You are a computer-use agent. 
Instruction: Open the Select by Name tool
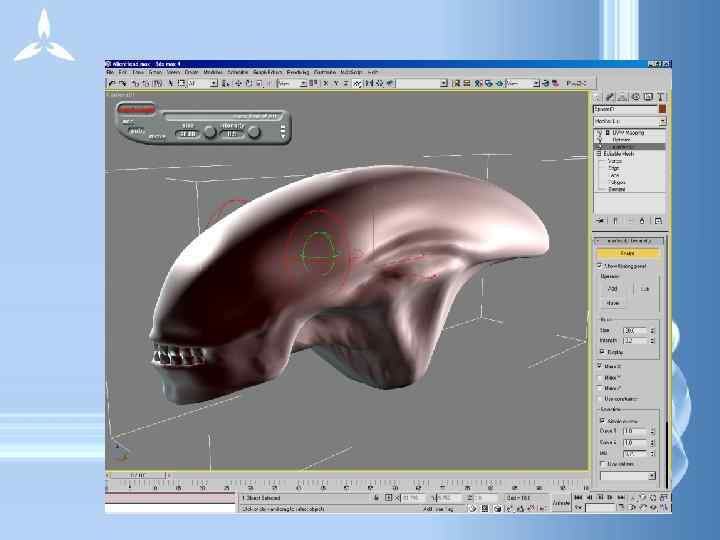click(x=225, y=84)
